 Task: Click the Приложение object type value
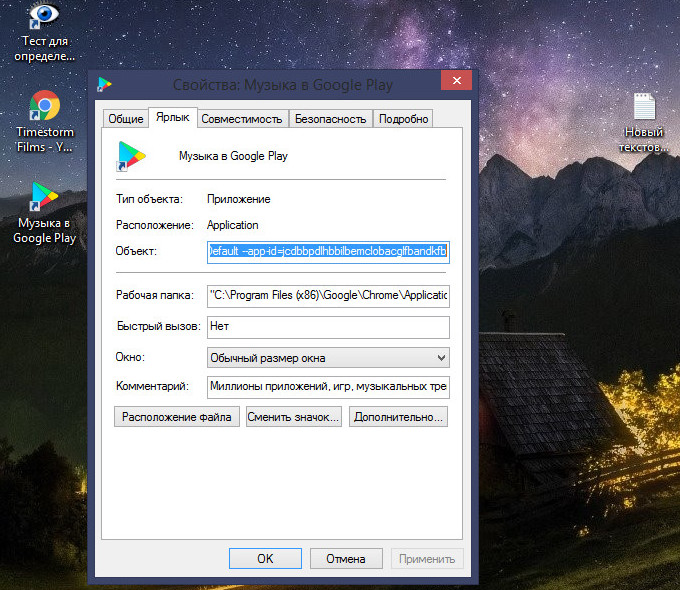click(x=239, y=199)
